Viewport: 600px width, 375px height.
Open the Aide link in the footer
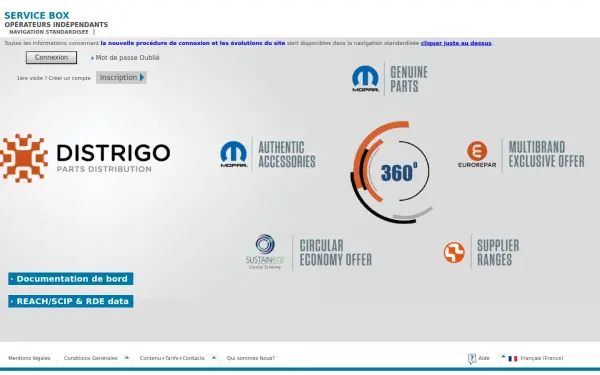click(484, 358)
